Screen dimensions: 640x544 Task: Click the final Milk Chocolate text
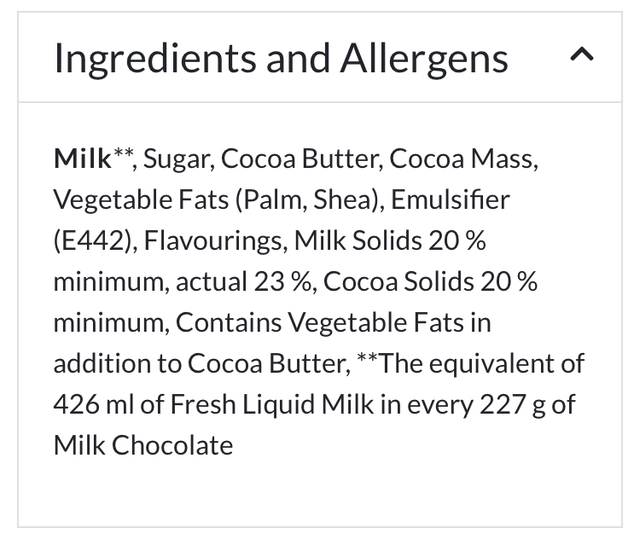[x=143, y=445]
